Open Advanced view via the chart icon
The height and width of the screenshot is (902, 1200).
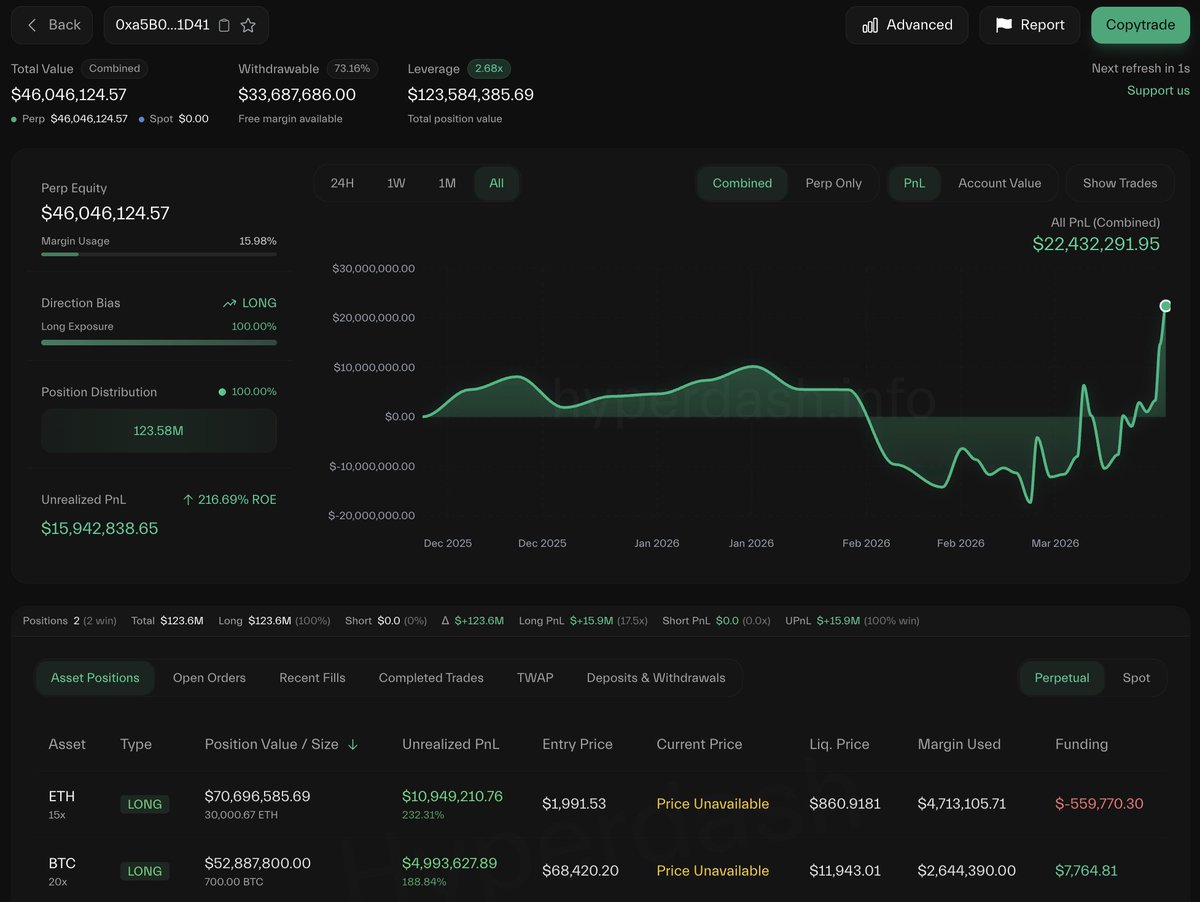tap(872, 24)
